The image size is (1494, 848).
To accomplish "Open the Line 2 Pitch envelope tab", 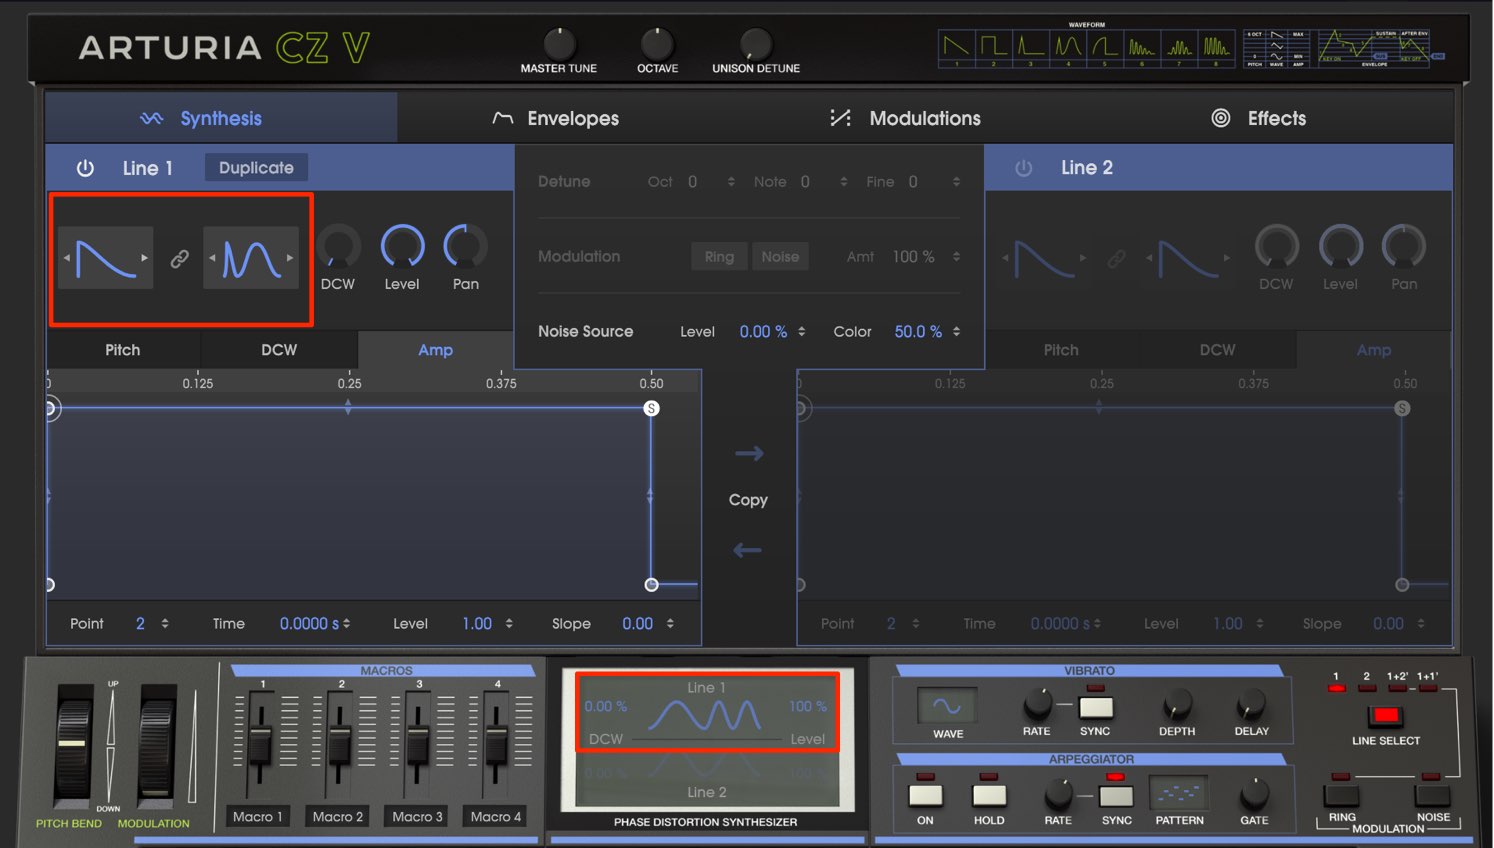I will (x=1061, y=350).
